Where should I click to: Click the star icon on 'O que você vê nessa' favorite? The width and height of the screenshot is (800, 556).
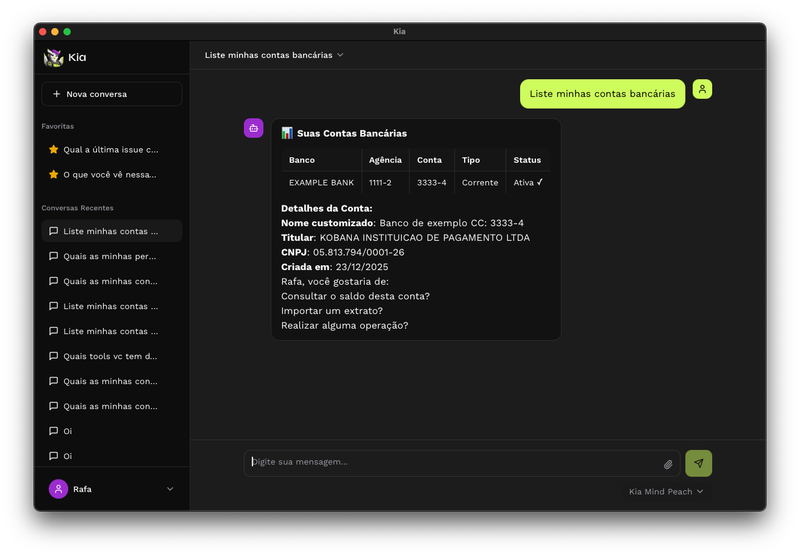click(x=54, y=174)
